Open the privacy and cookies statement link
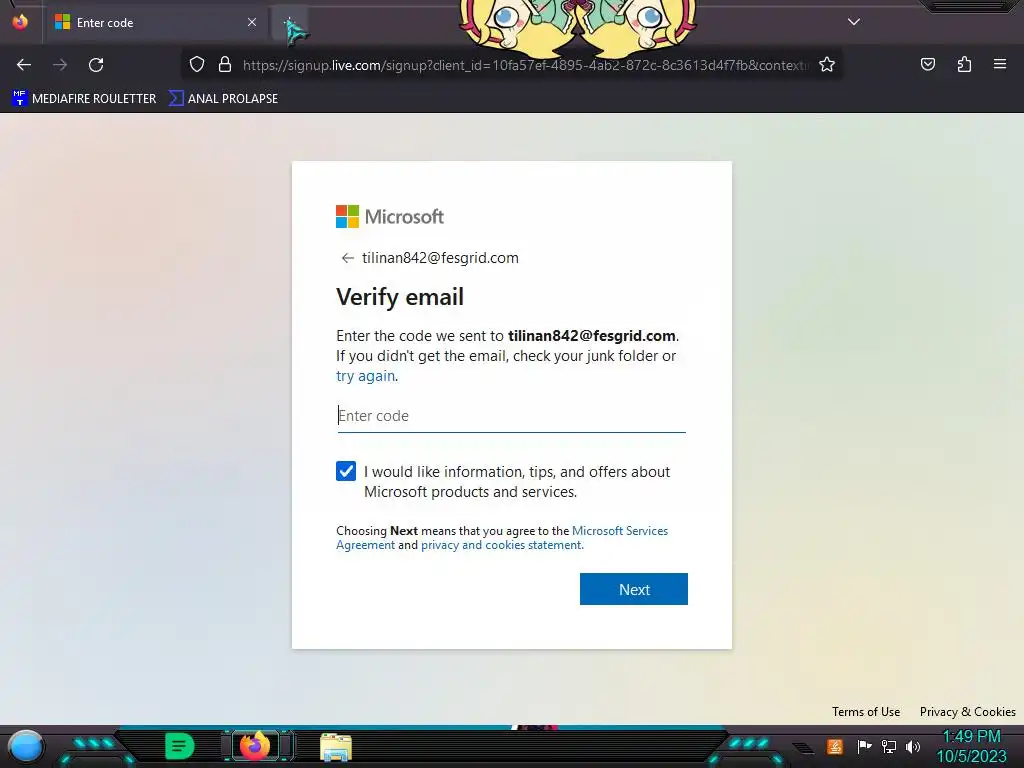 (x=502, y=545)
